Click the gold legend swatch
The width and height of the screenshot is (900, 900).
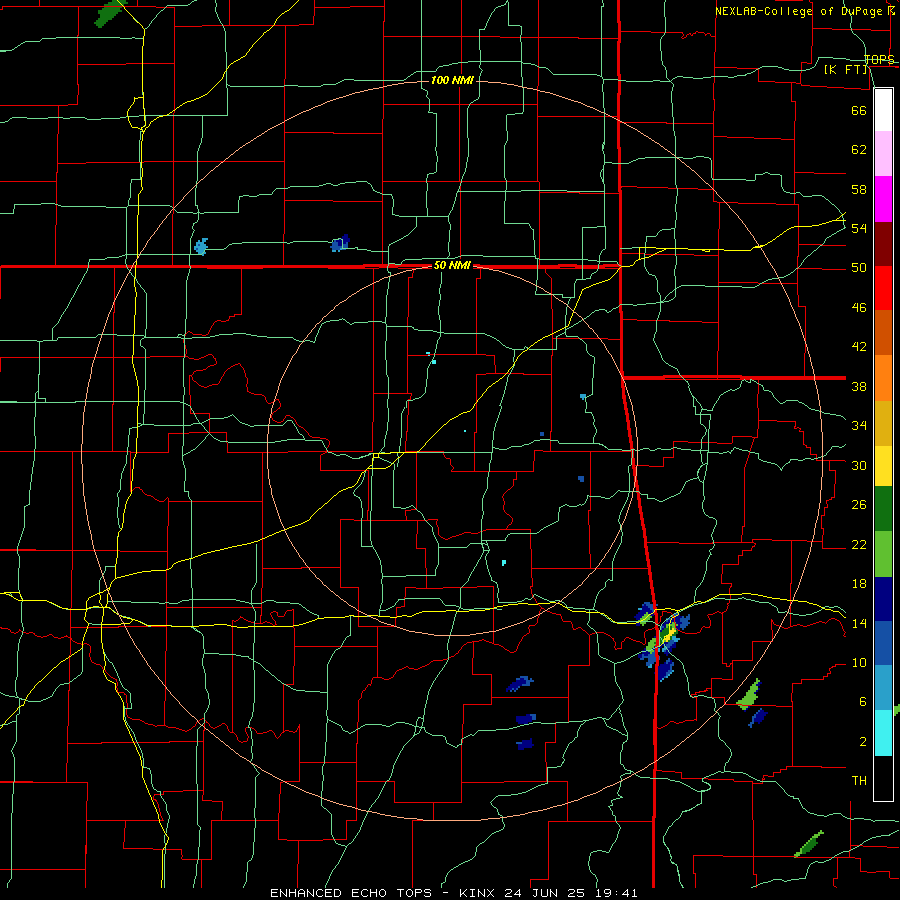883,423
